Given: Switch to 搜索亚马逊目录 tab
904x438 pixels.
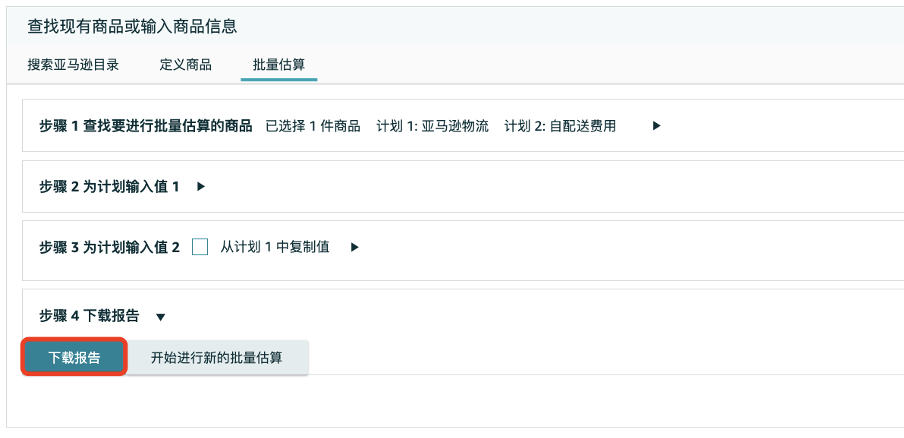Looking at the screenshot, I should [73, 65].
